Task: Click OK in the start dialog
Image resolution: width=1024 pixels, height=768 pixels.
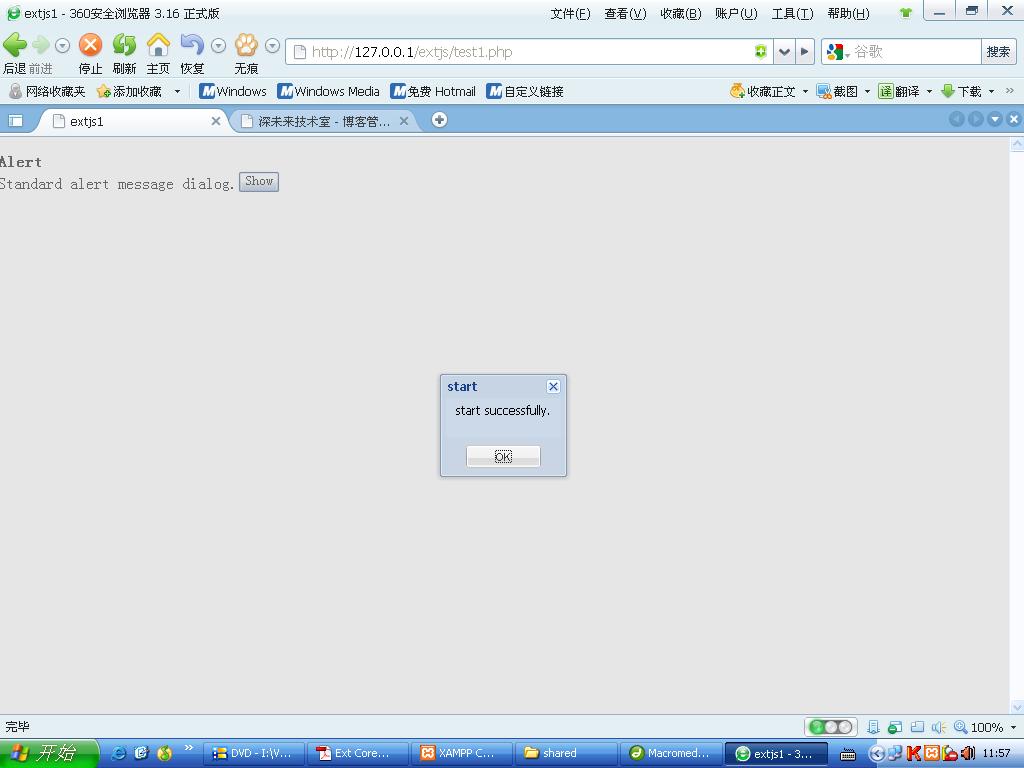Action: [503, 456]
